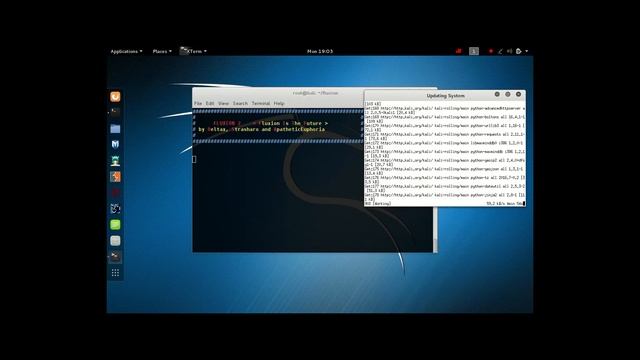Launch Metasploit from the dock
The width and height of the screenshot is (640, 360).
115,144
